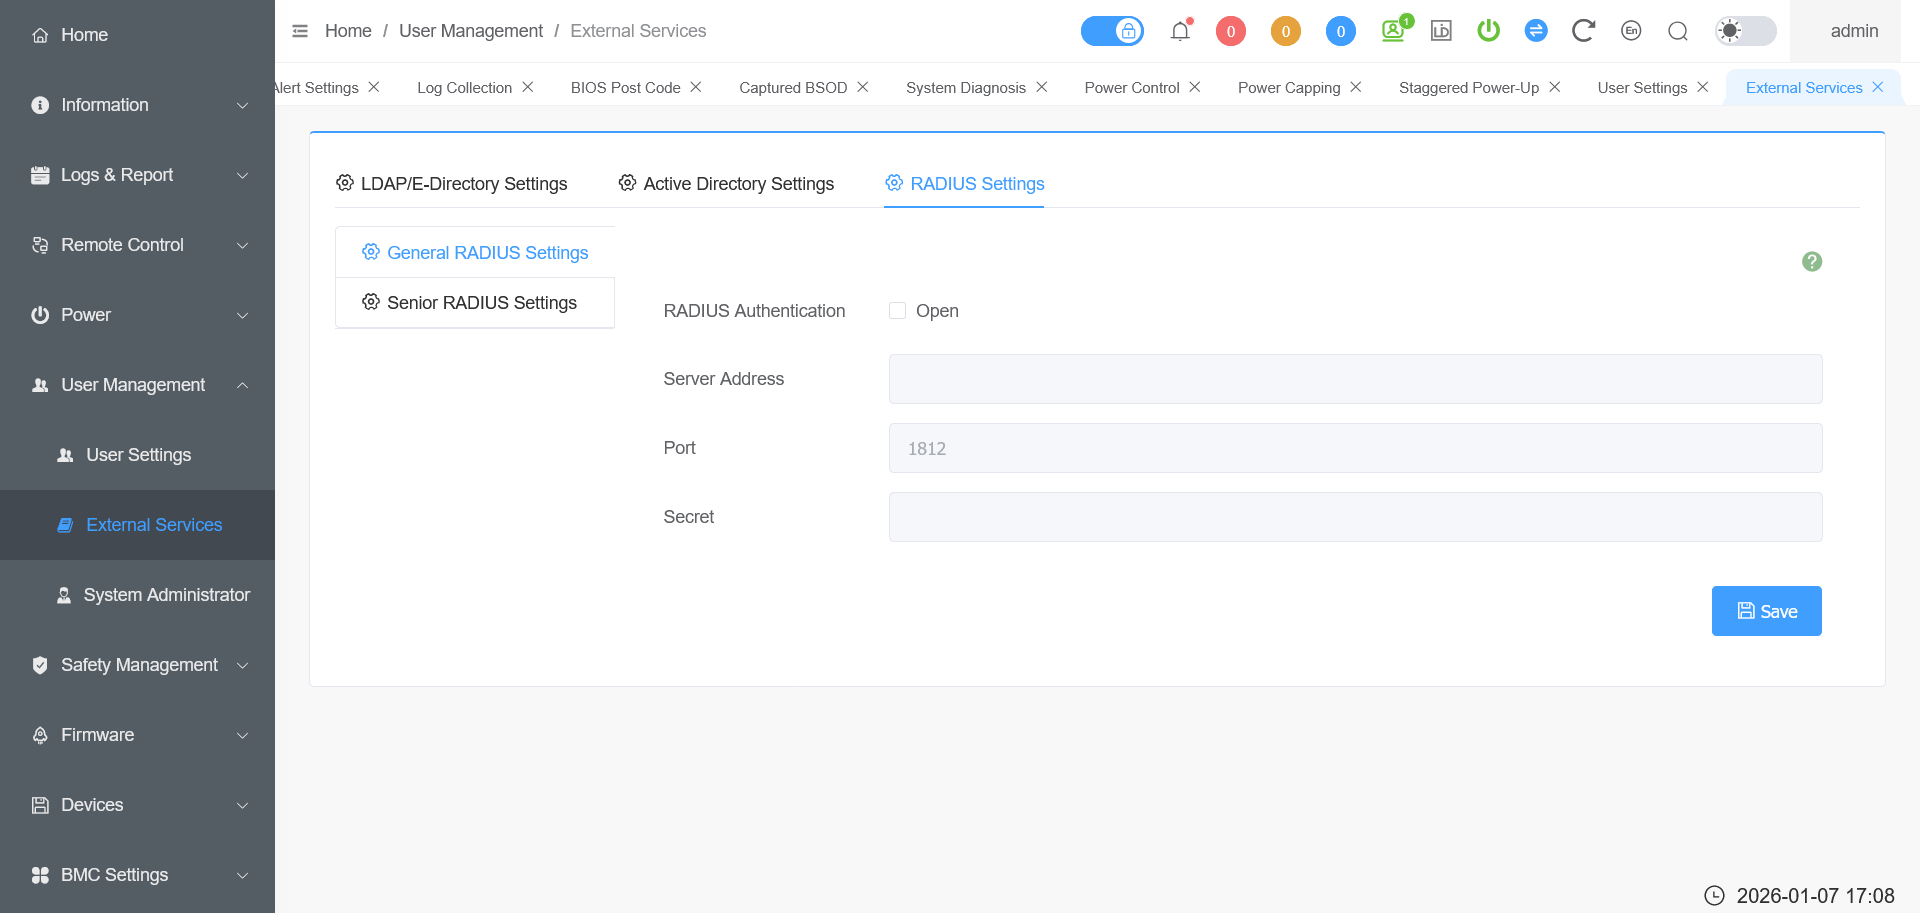Click the refresh icon in header
1920x913 pixels.
(1582, 31)
